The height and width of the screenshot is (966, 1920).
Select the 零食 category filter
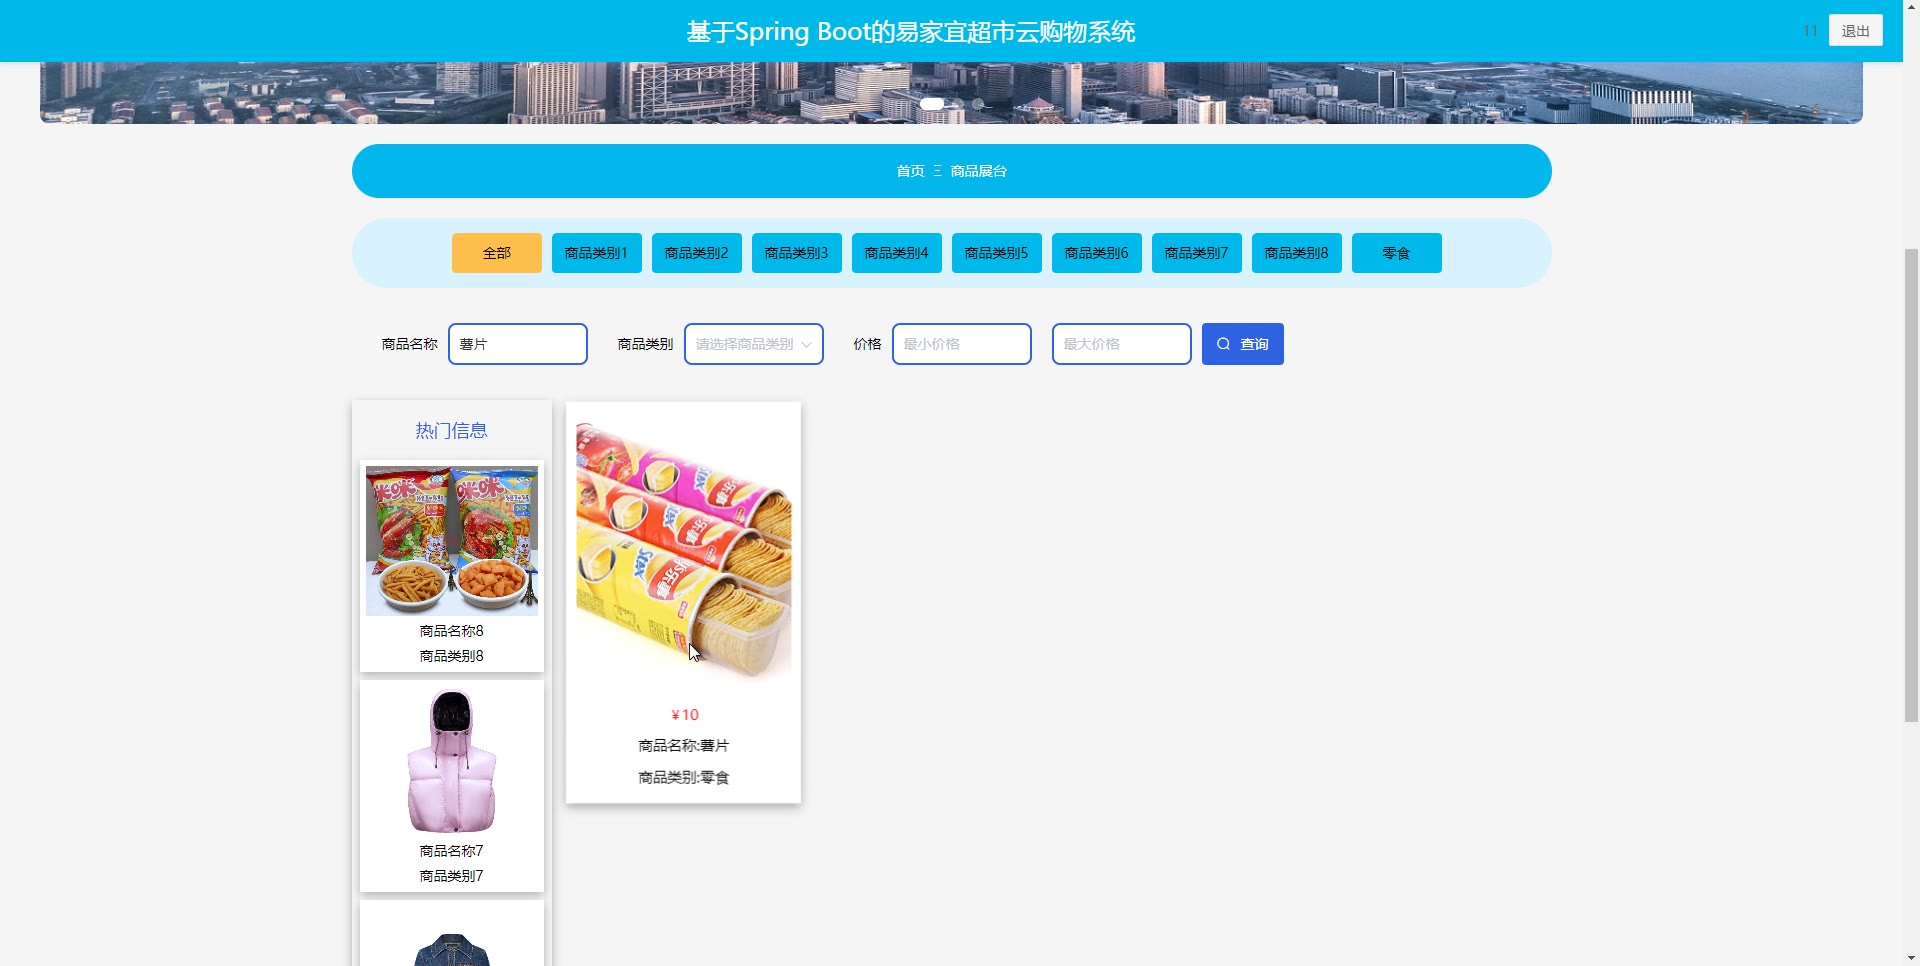click(x=1397, y=253)
